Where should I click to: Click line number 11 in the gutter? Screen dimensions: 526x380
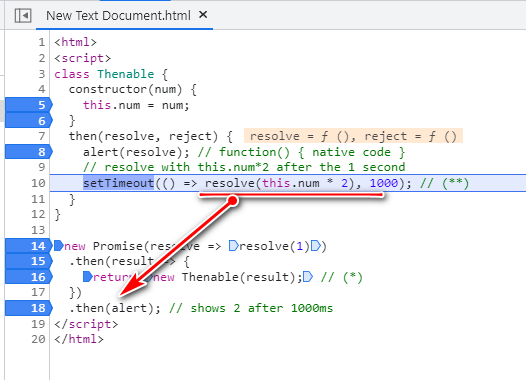coord(38,199)
